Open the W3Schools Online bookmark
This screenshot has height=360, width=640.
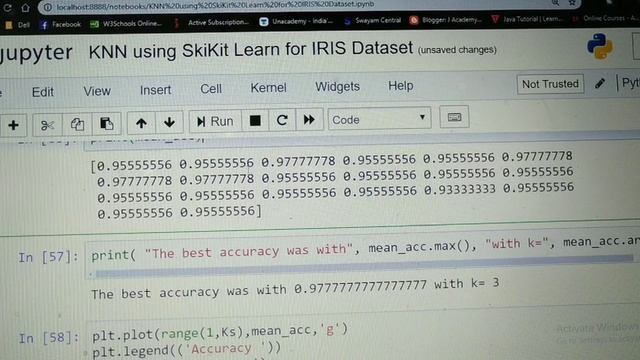[x=126, y=24]
